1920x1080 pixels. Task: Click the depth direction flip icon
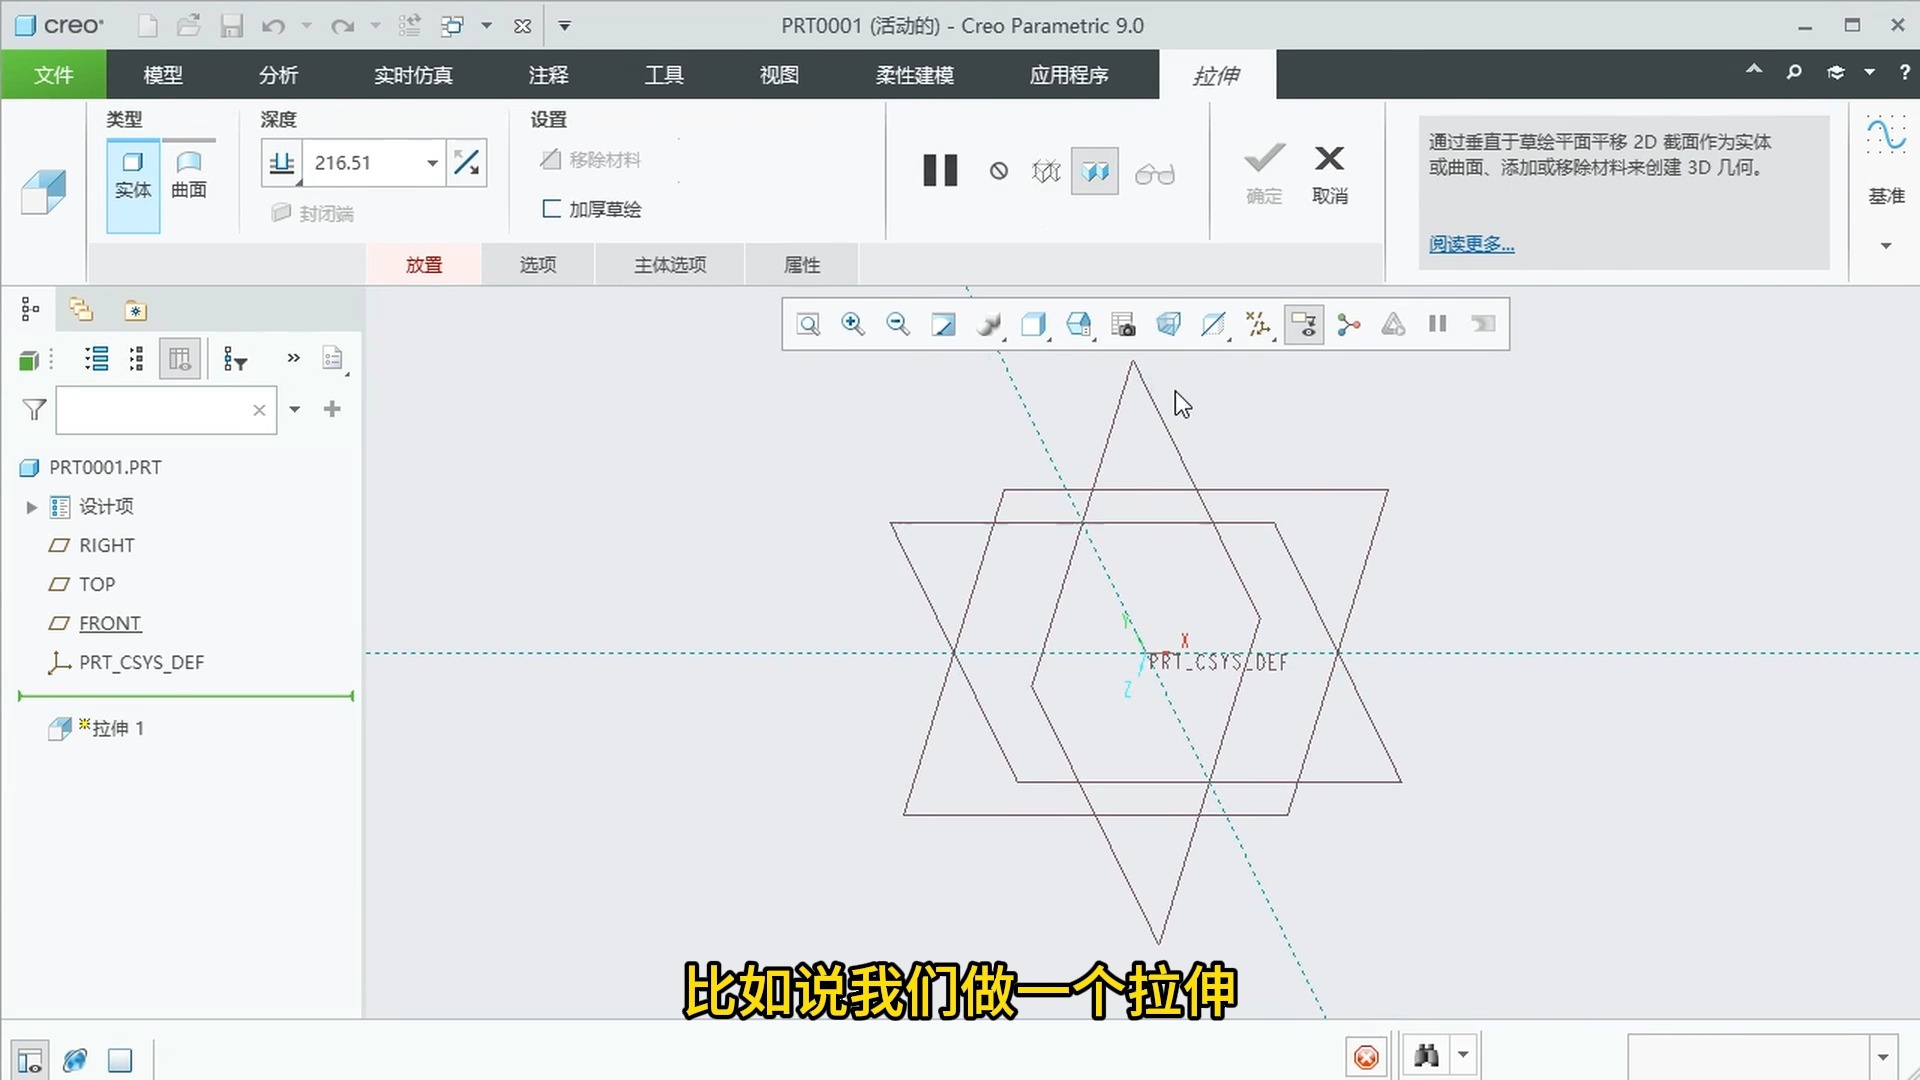(466, 162)
